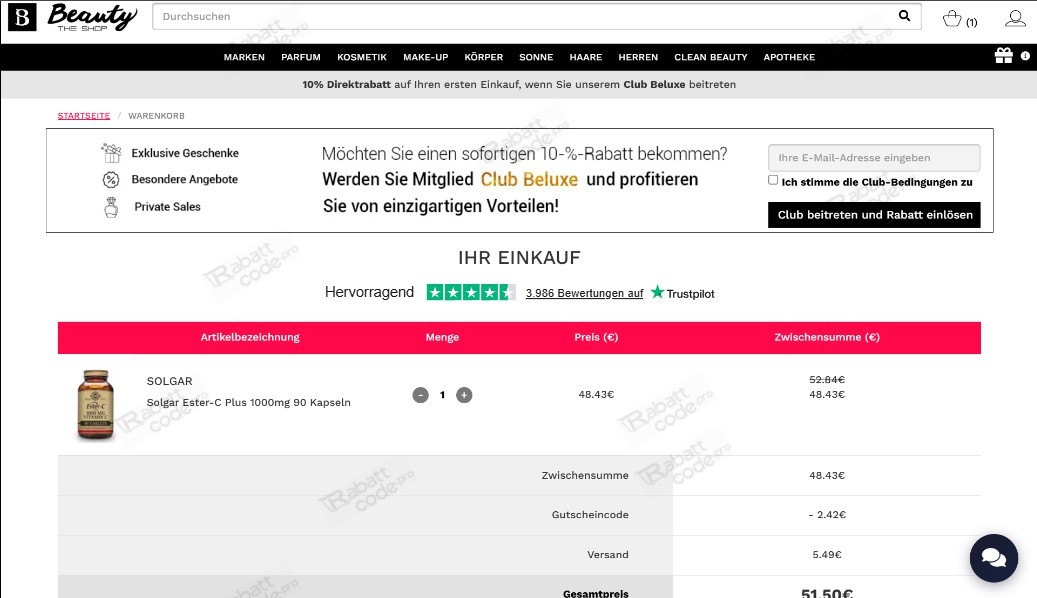Image resolution: width=1037 pixels, height=598 pixels.
Task: Click the Versand value 5.49€
Action: (x=827, y=554)
